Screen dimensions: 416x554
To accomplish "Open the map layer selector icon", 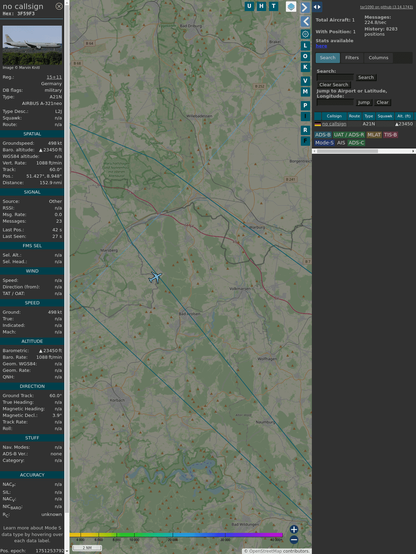I will tap(291, 6).
